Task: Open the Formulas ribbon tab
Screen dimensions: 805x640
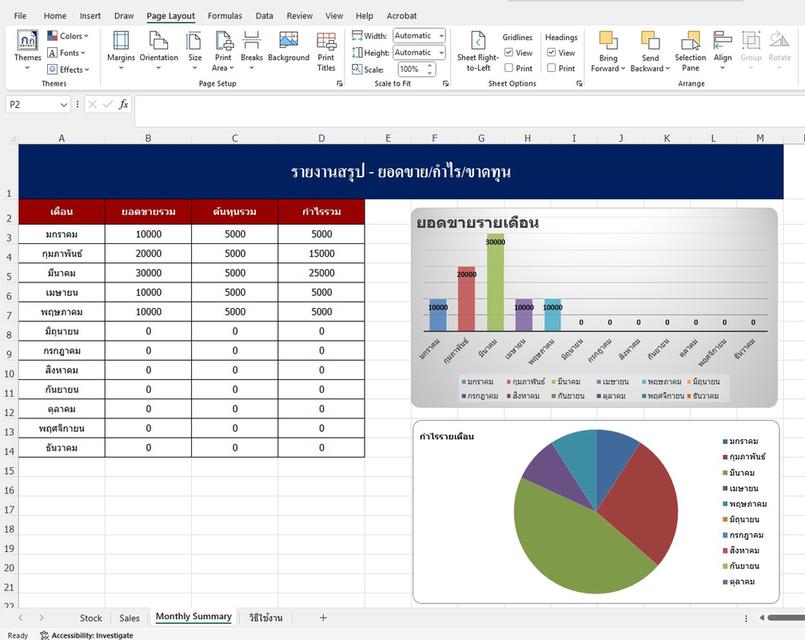Action: tap(225, 16)
